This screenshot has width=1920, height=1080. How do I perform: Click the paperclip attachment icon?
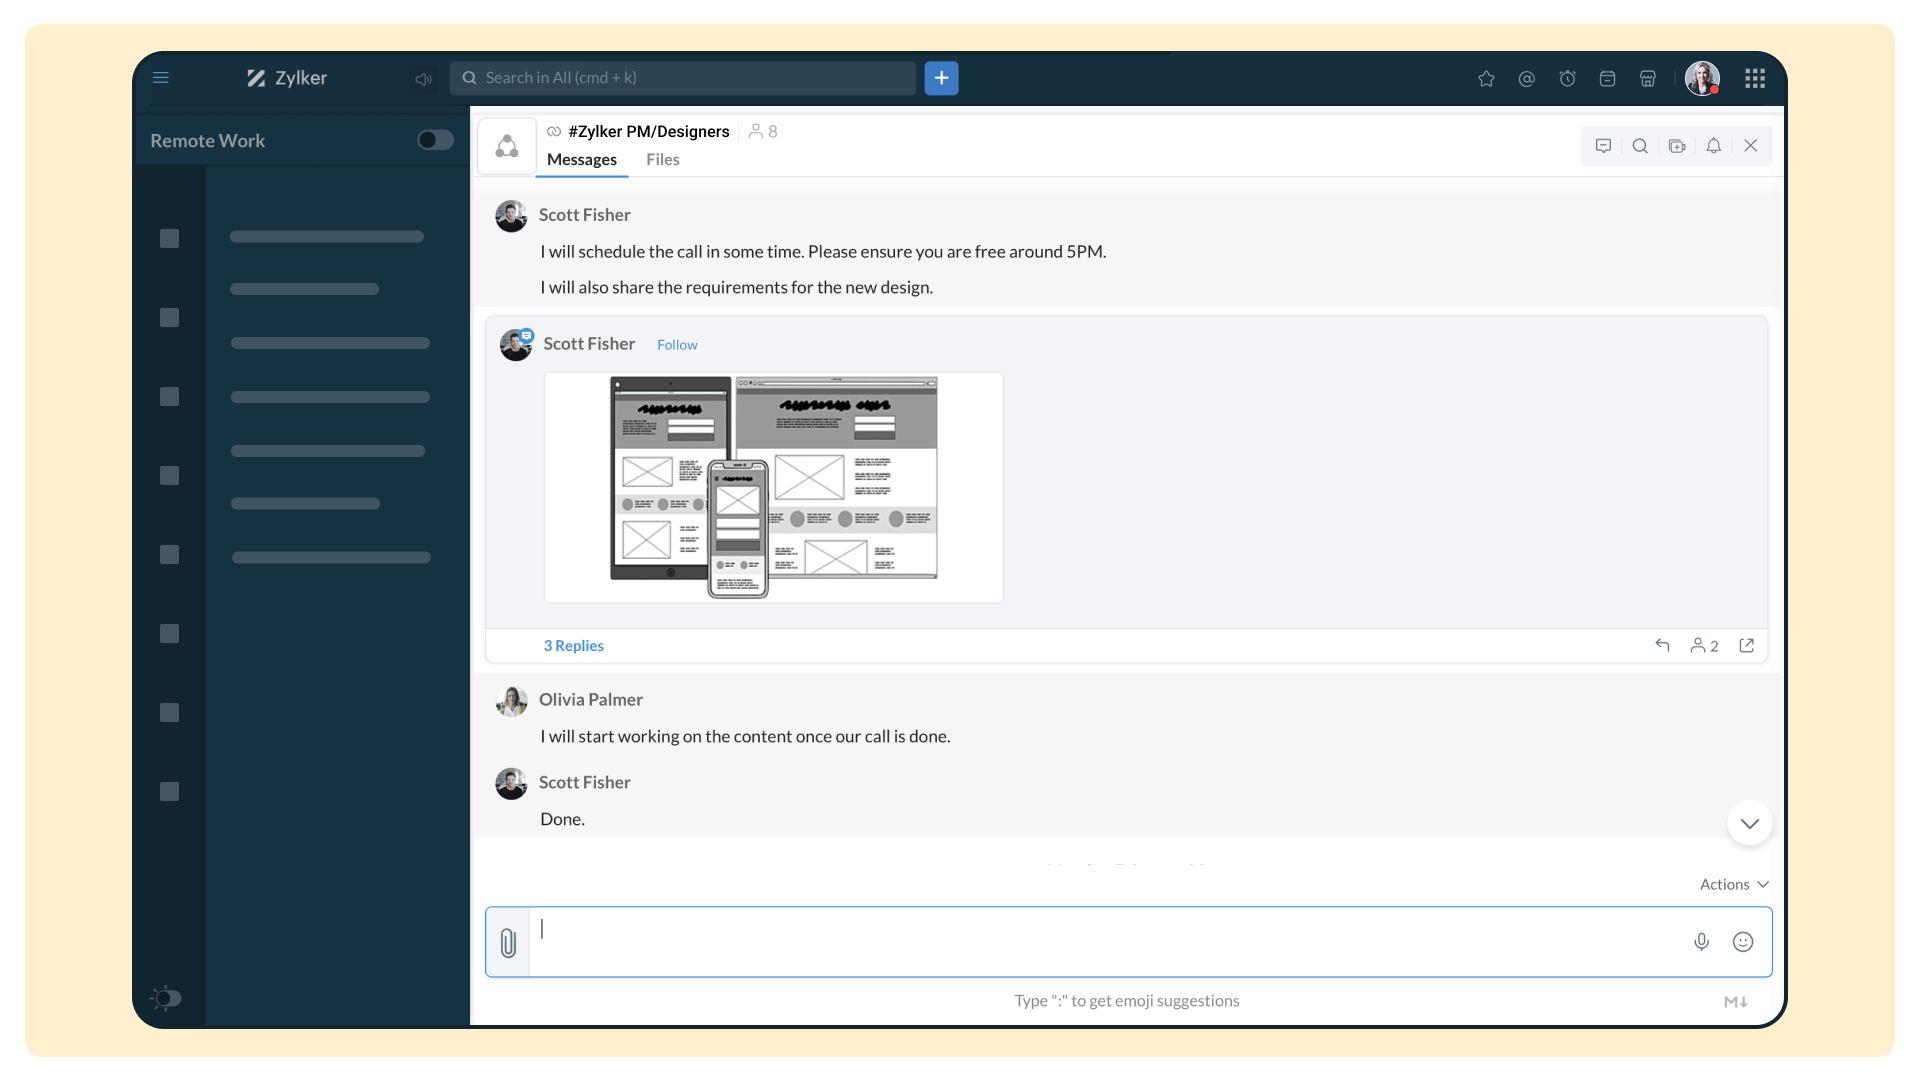(508, 942)
